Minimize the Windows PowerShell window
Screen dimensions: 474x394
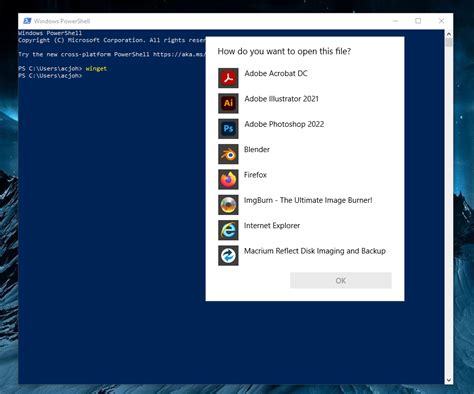pos(395,21)
